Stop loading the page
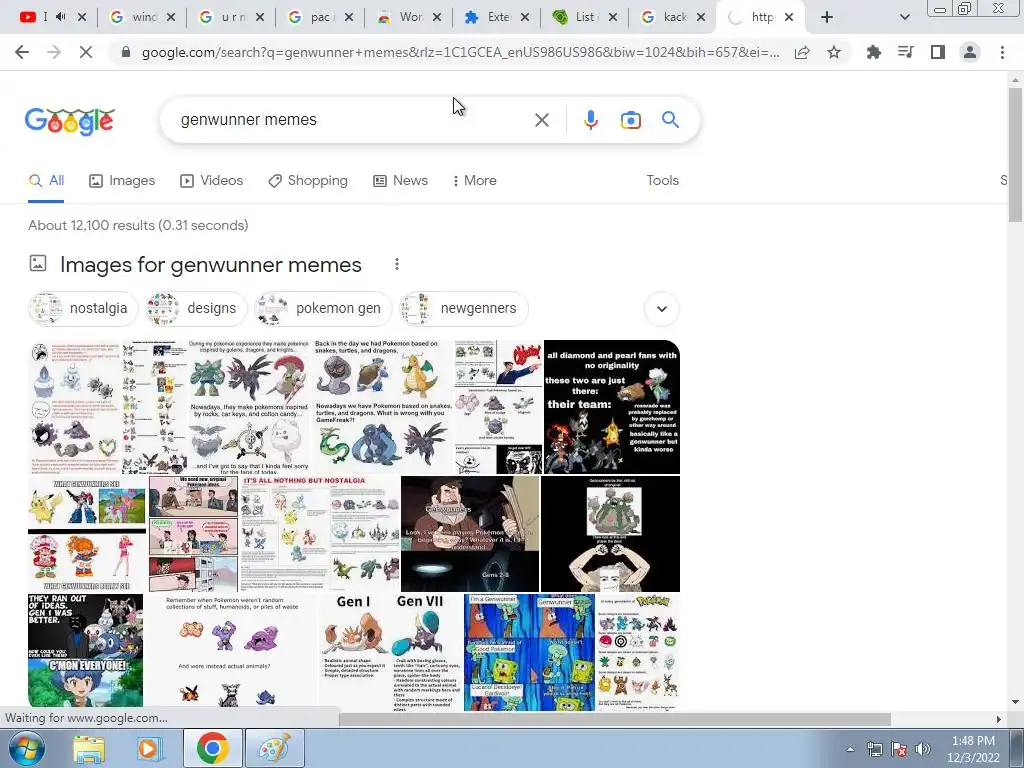The height and width of the screenshot is (768, 1024). 86,52
